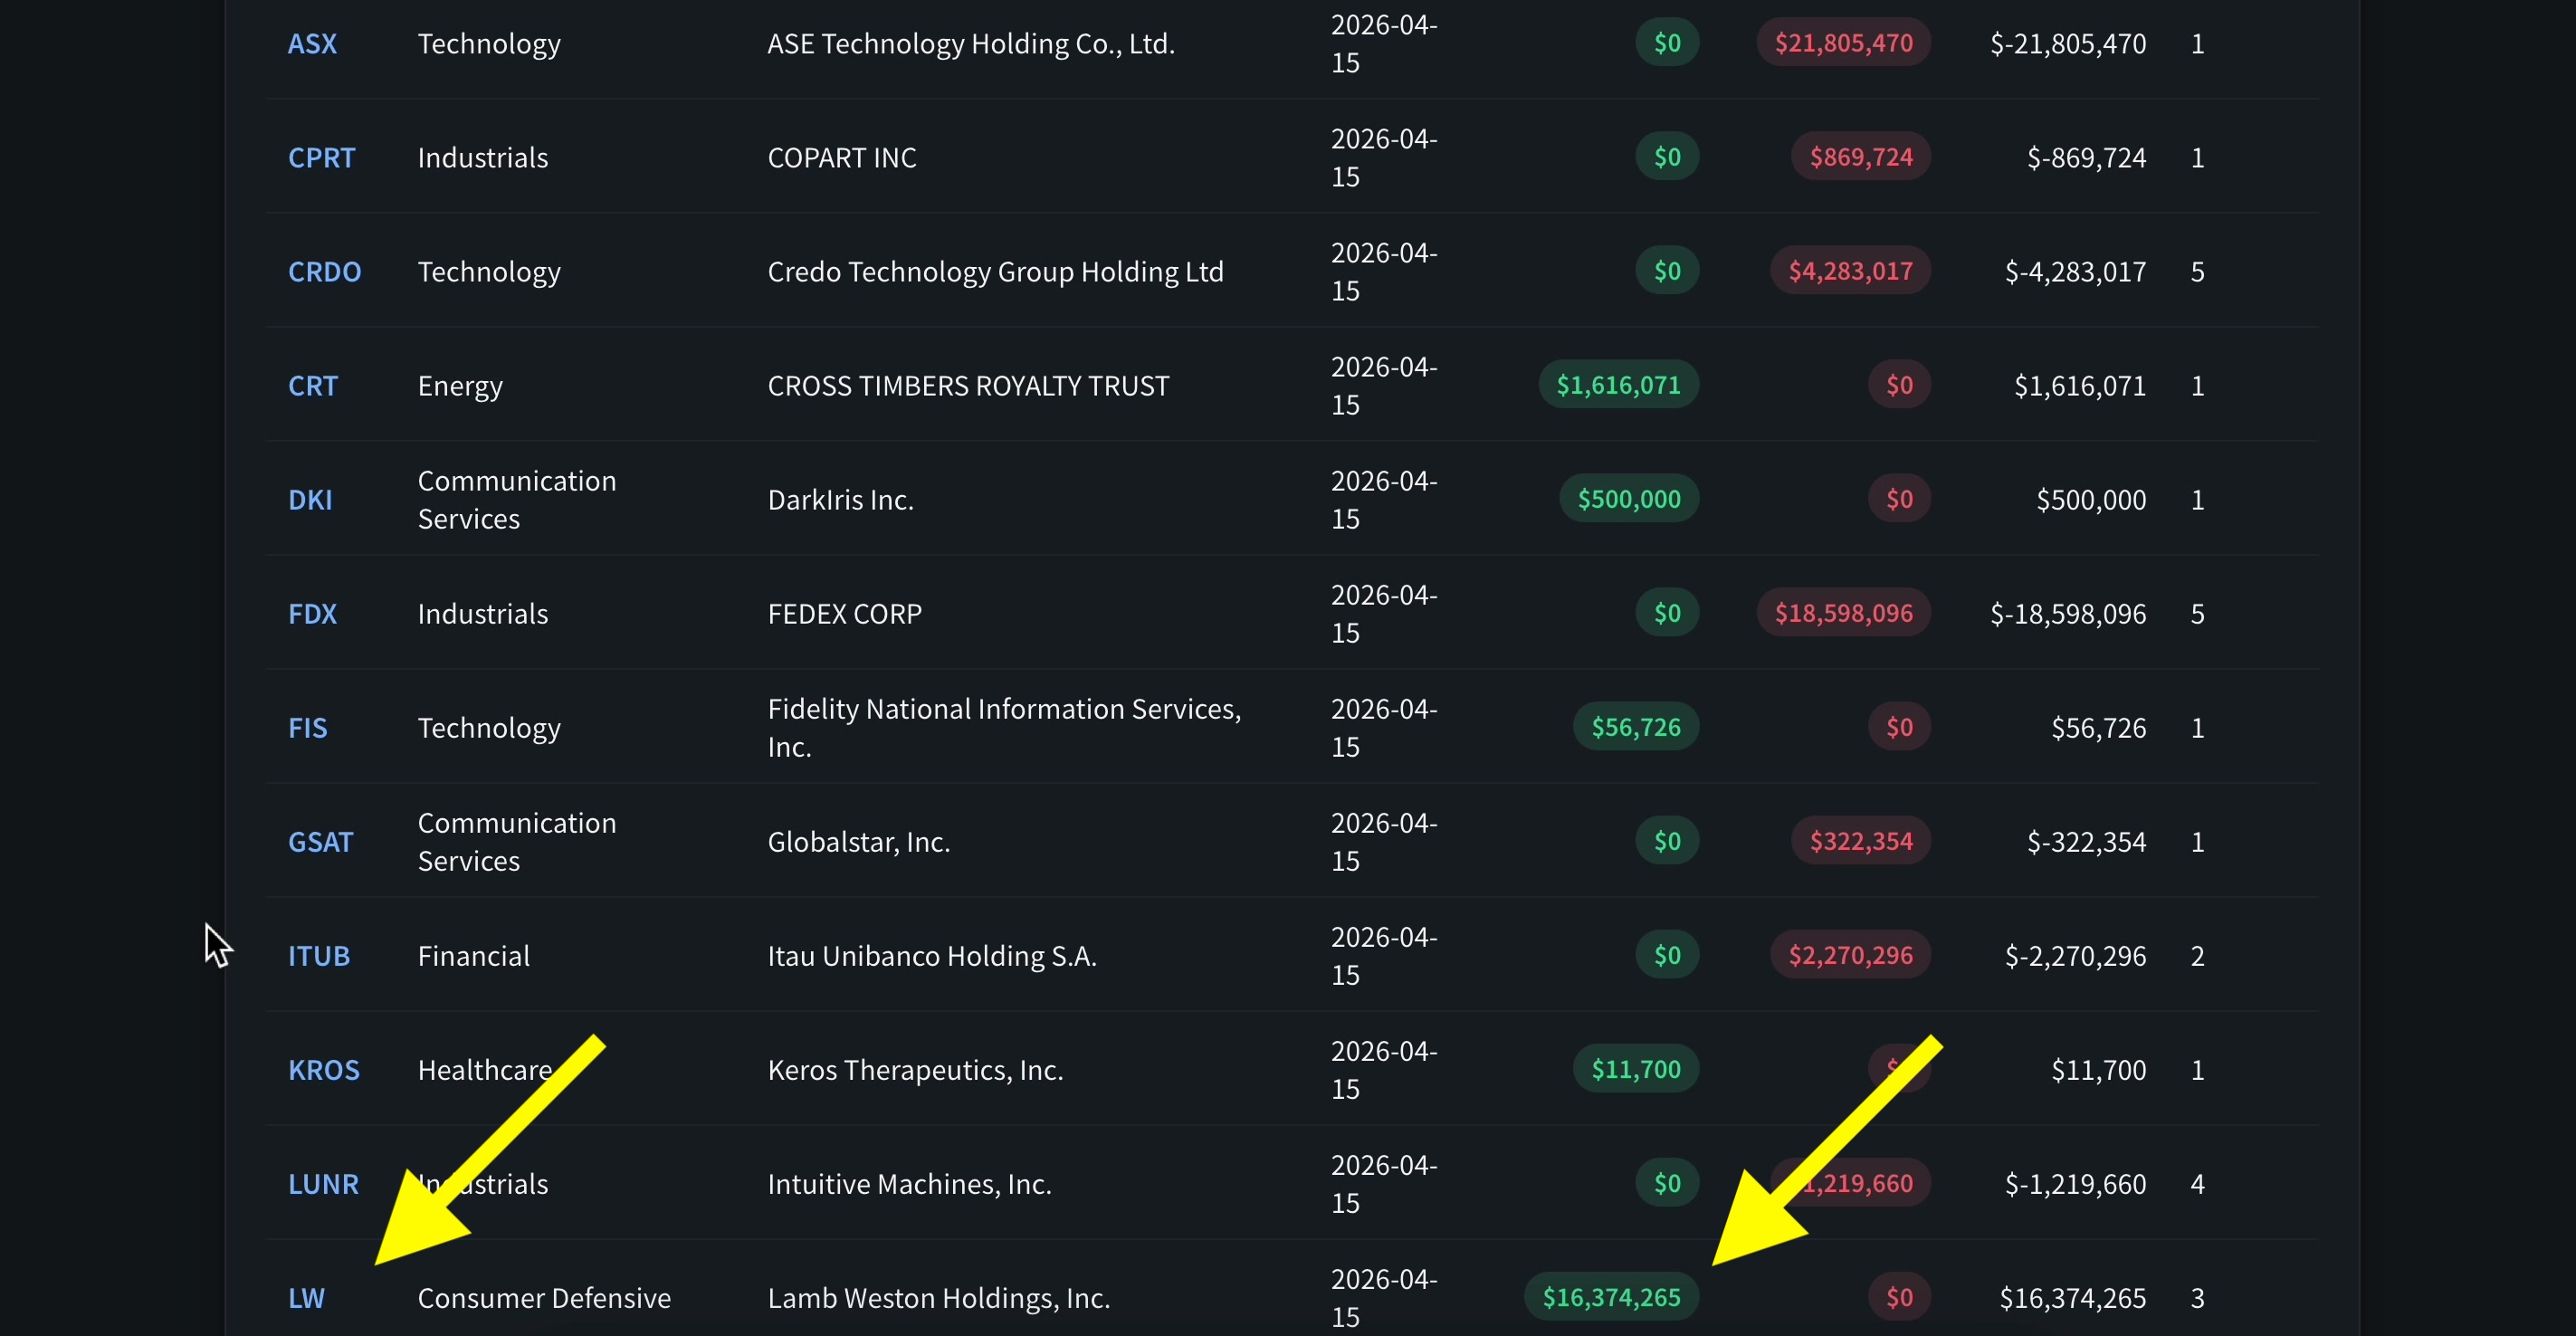This screenshot has width=2576, height=1336.
Task: Click the red $869,724 sell badge
Action: (1860, 156)
